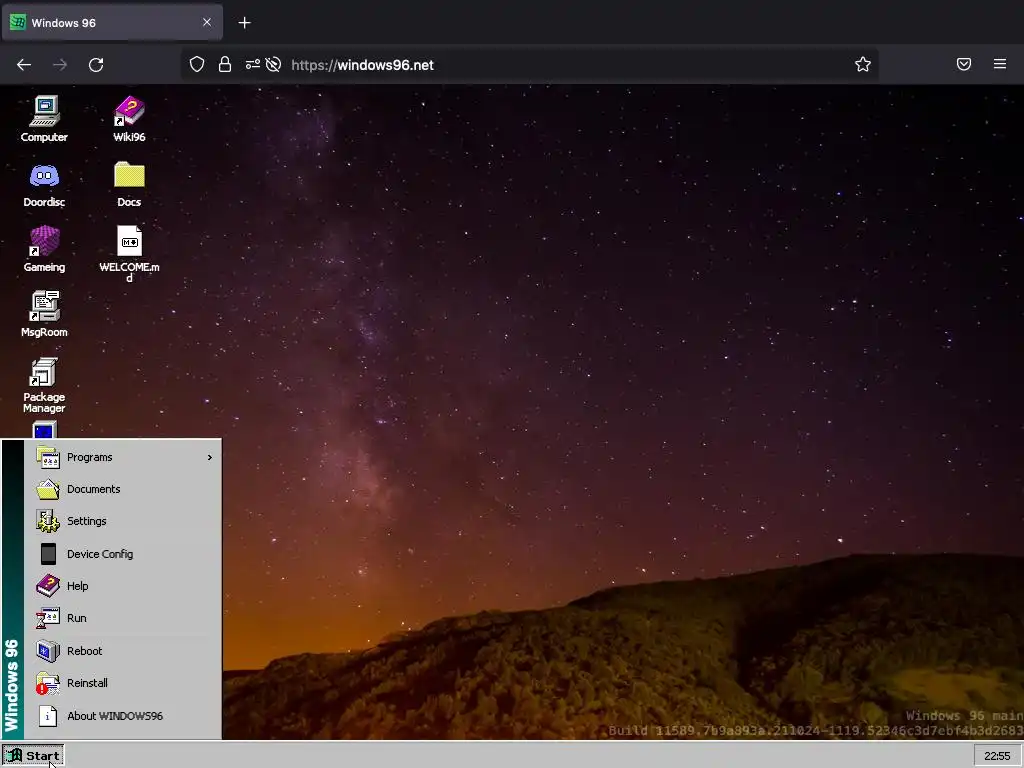Choose Settings from the Start menu
This screenshot has height=768, width=1024.
[123, 521]
